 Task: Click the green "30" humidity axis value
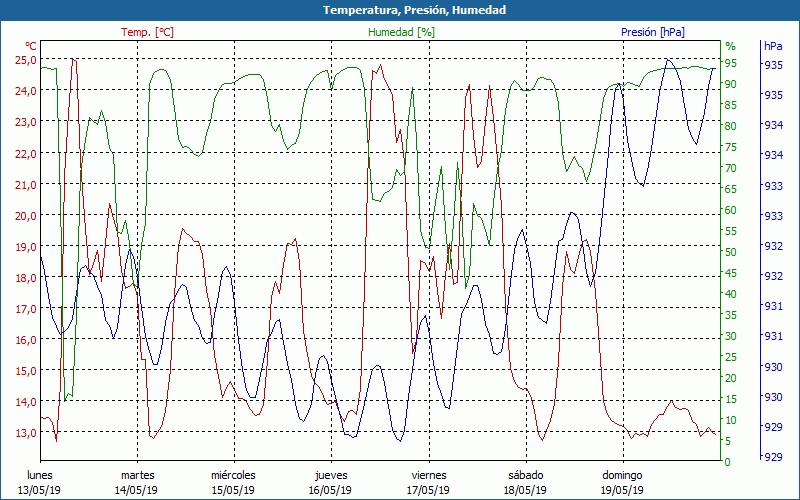tap(731, 336)
